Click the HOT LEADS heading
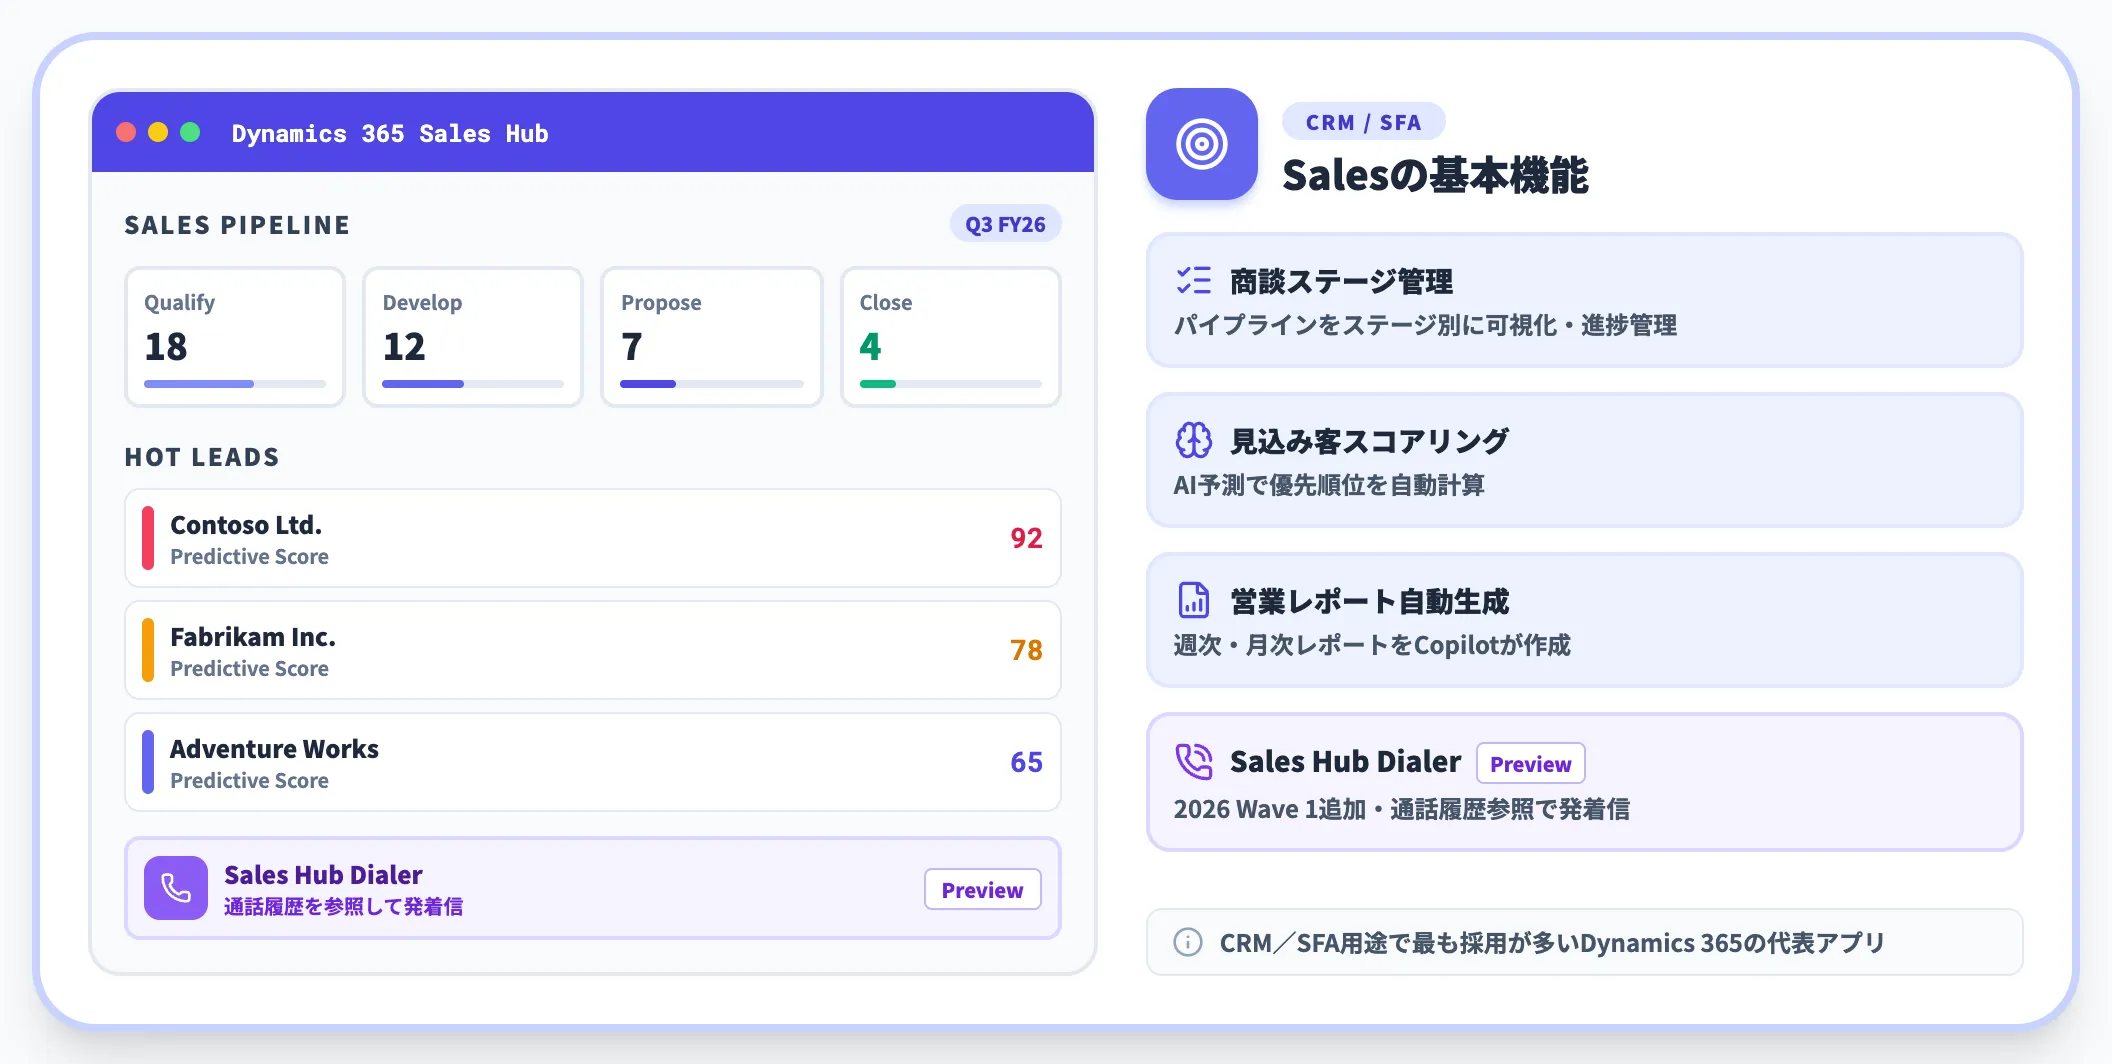Screen dimensions: 2112x1064 click(x=202, y=457)
